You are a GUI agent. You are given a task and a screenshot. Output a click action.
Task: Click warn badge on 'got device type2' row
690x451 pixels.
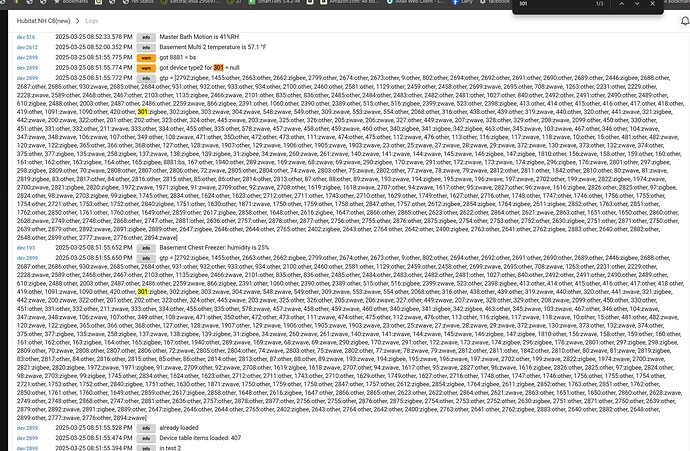tap(146, 68)
